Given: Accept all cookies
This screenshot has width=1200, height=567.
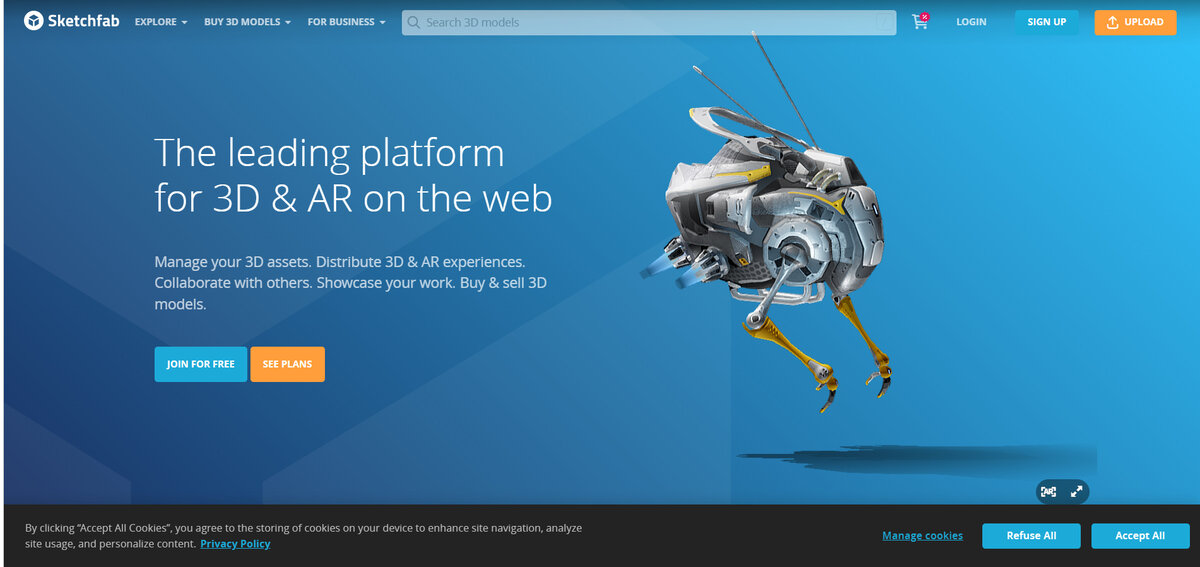Looking at the screenshot, I should 1140,536.
